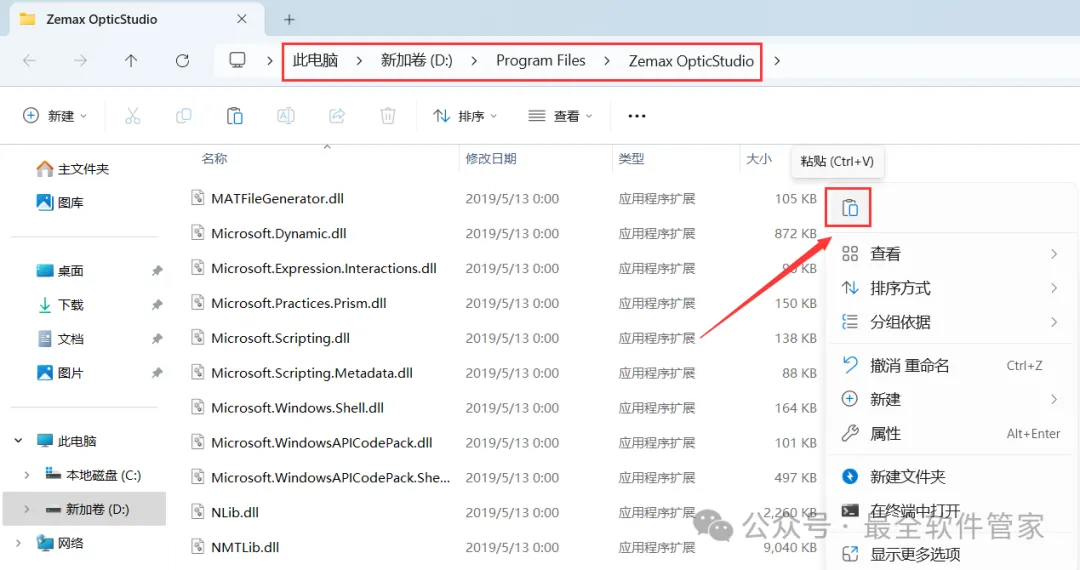The width and height of the screenshot is (1080, 570).
Task: Click Program Files breadcrumb
Action: coord(541,61)
